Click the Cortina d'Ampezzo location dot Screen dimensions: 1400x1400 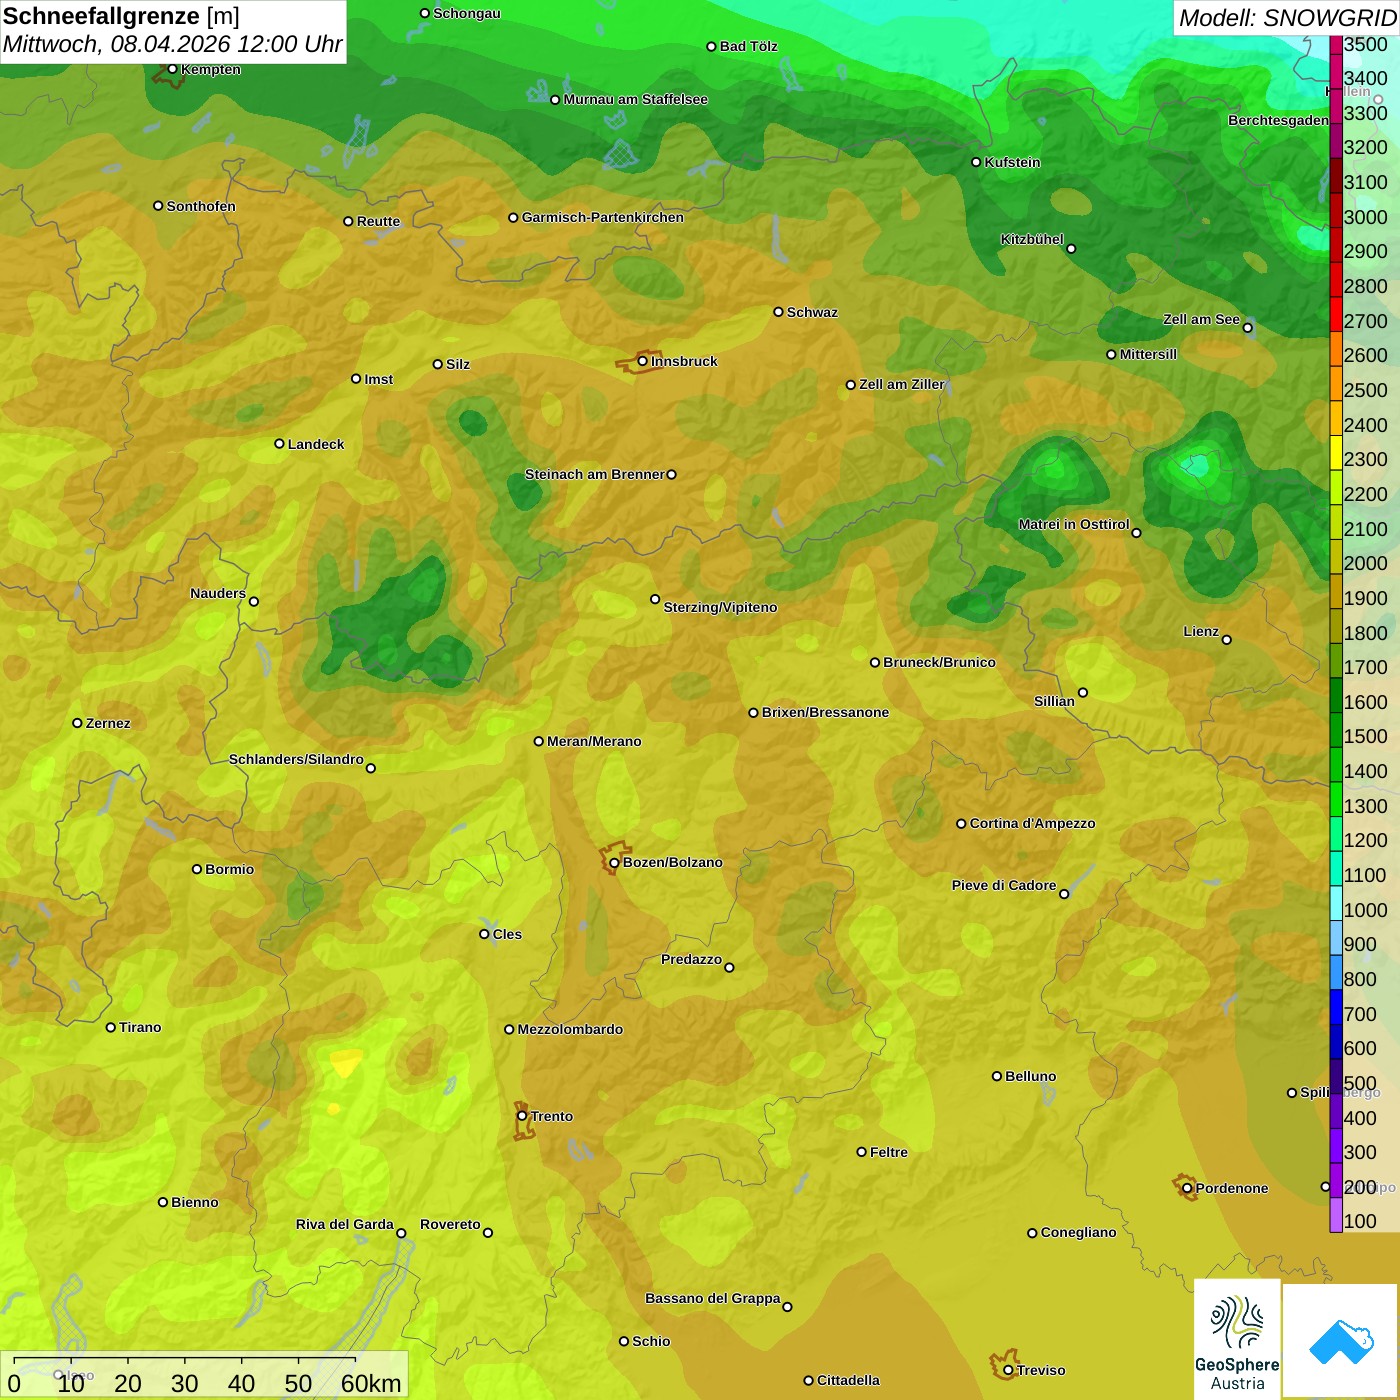pos(961,824)
